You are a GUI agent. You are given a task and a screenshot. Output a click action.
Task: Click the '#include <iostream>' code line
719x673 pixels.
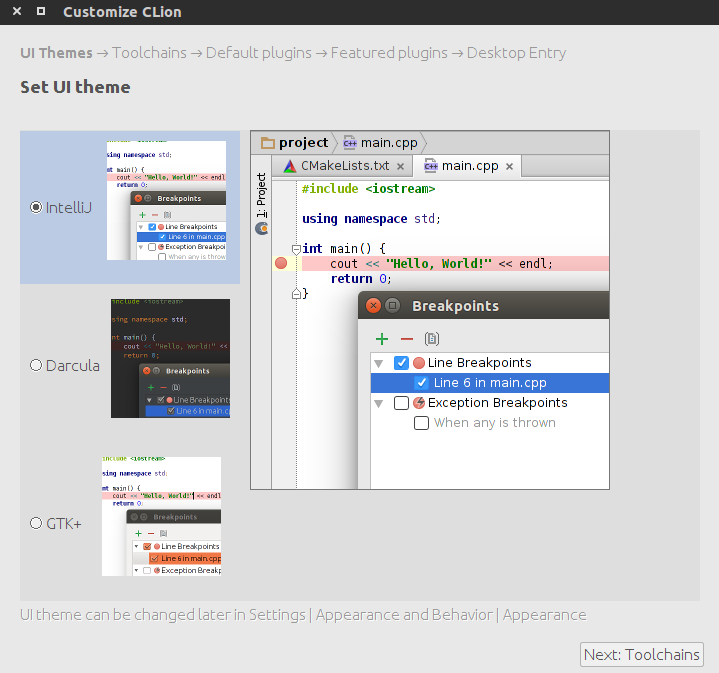(x=368, y=188)
